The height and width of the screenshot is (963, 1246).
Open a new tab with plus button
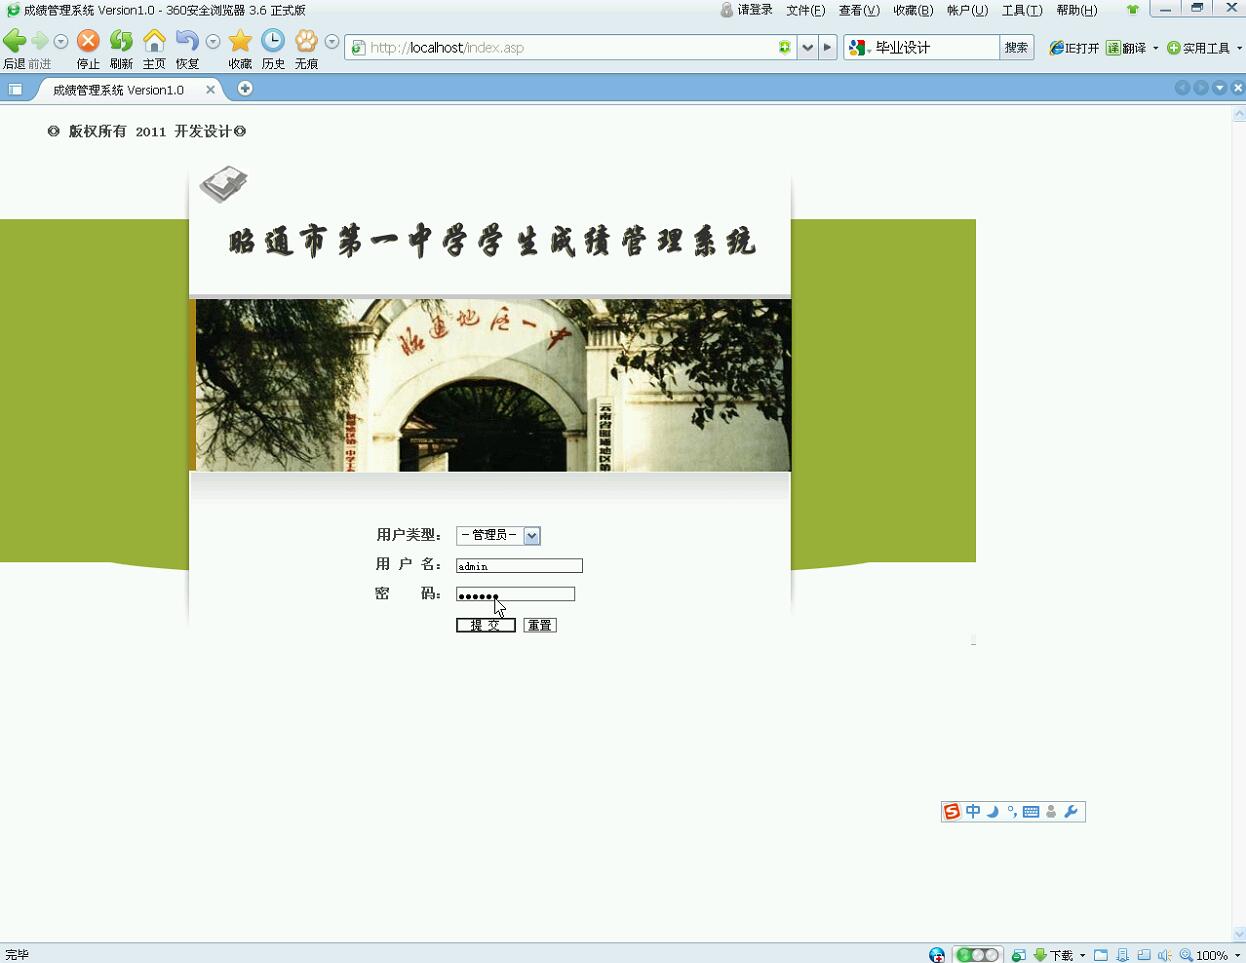[245, 88]
